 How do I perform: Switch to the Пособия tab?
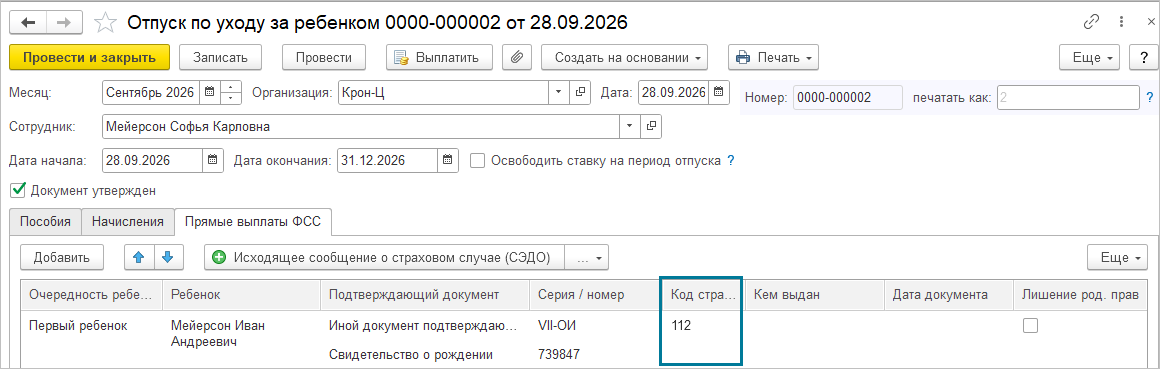pyautogui.click(x=45, y=221)
